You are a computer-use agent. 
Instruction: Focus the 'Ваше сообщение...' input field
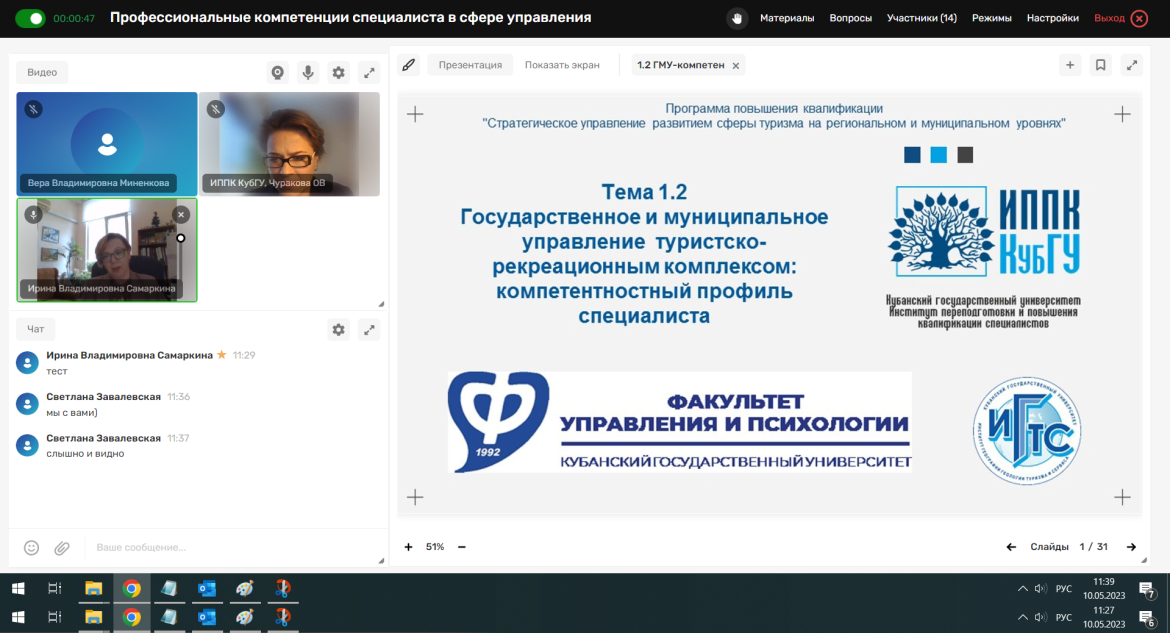(231, 547)
